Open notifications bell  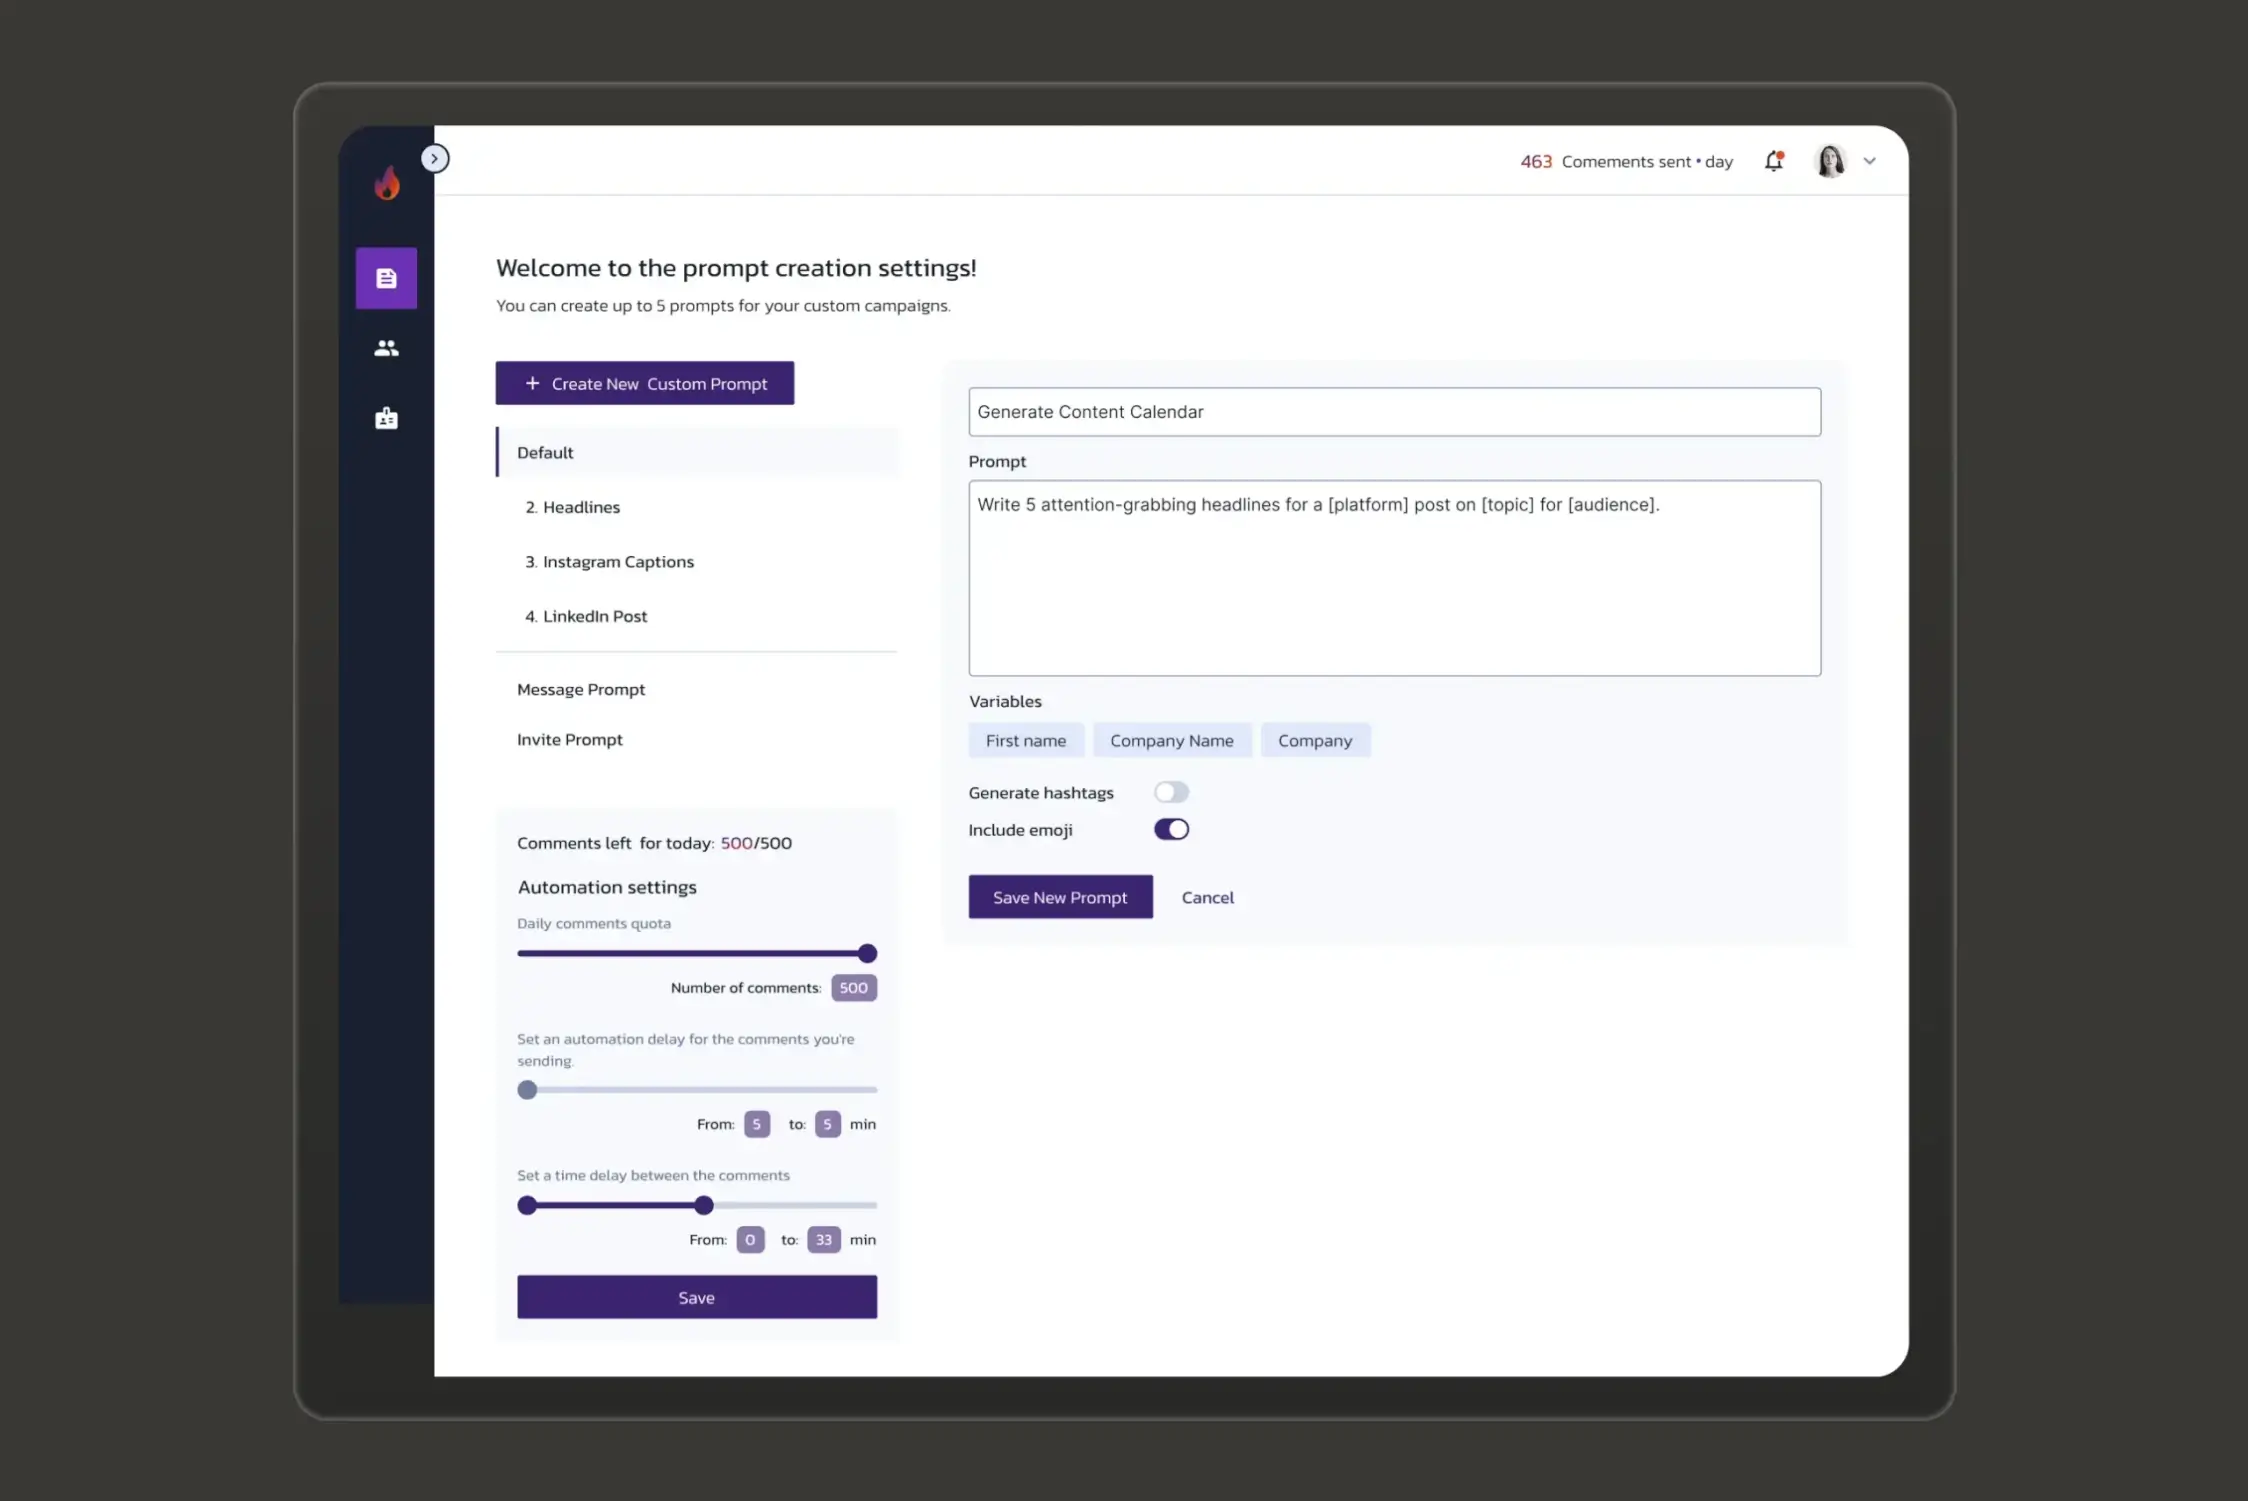(x=1773, y=161)
